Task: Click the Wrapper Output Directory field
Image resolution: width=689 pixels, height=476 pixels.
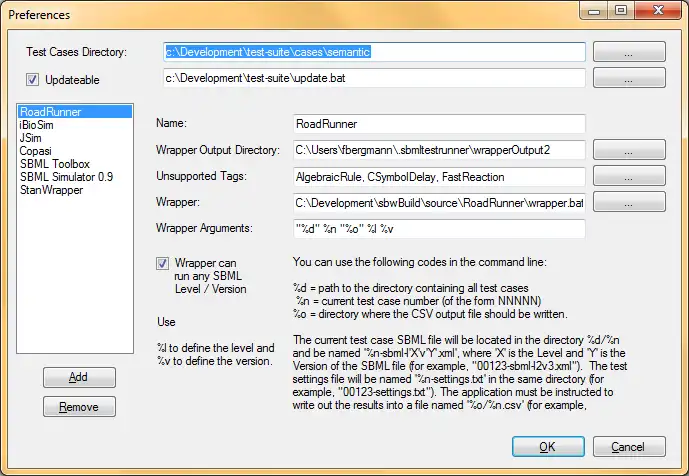Action: pyautogui.click(x=439, y=150)
